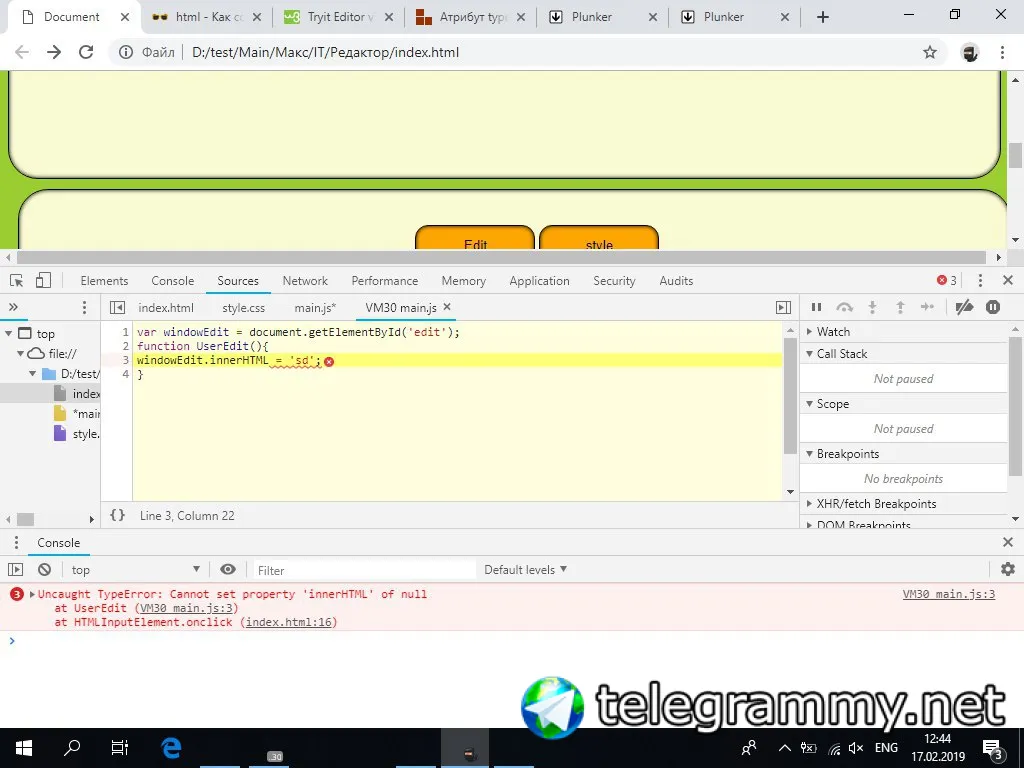Bookmark this page with the star icon
This screenshot has height=768, width=1024.
[930, 52]
